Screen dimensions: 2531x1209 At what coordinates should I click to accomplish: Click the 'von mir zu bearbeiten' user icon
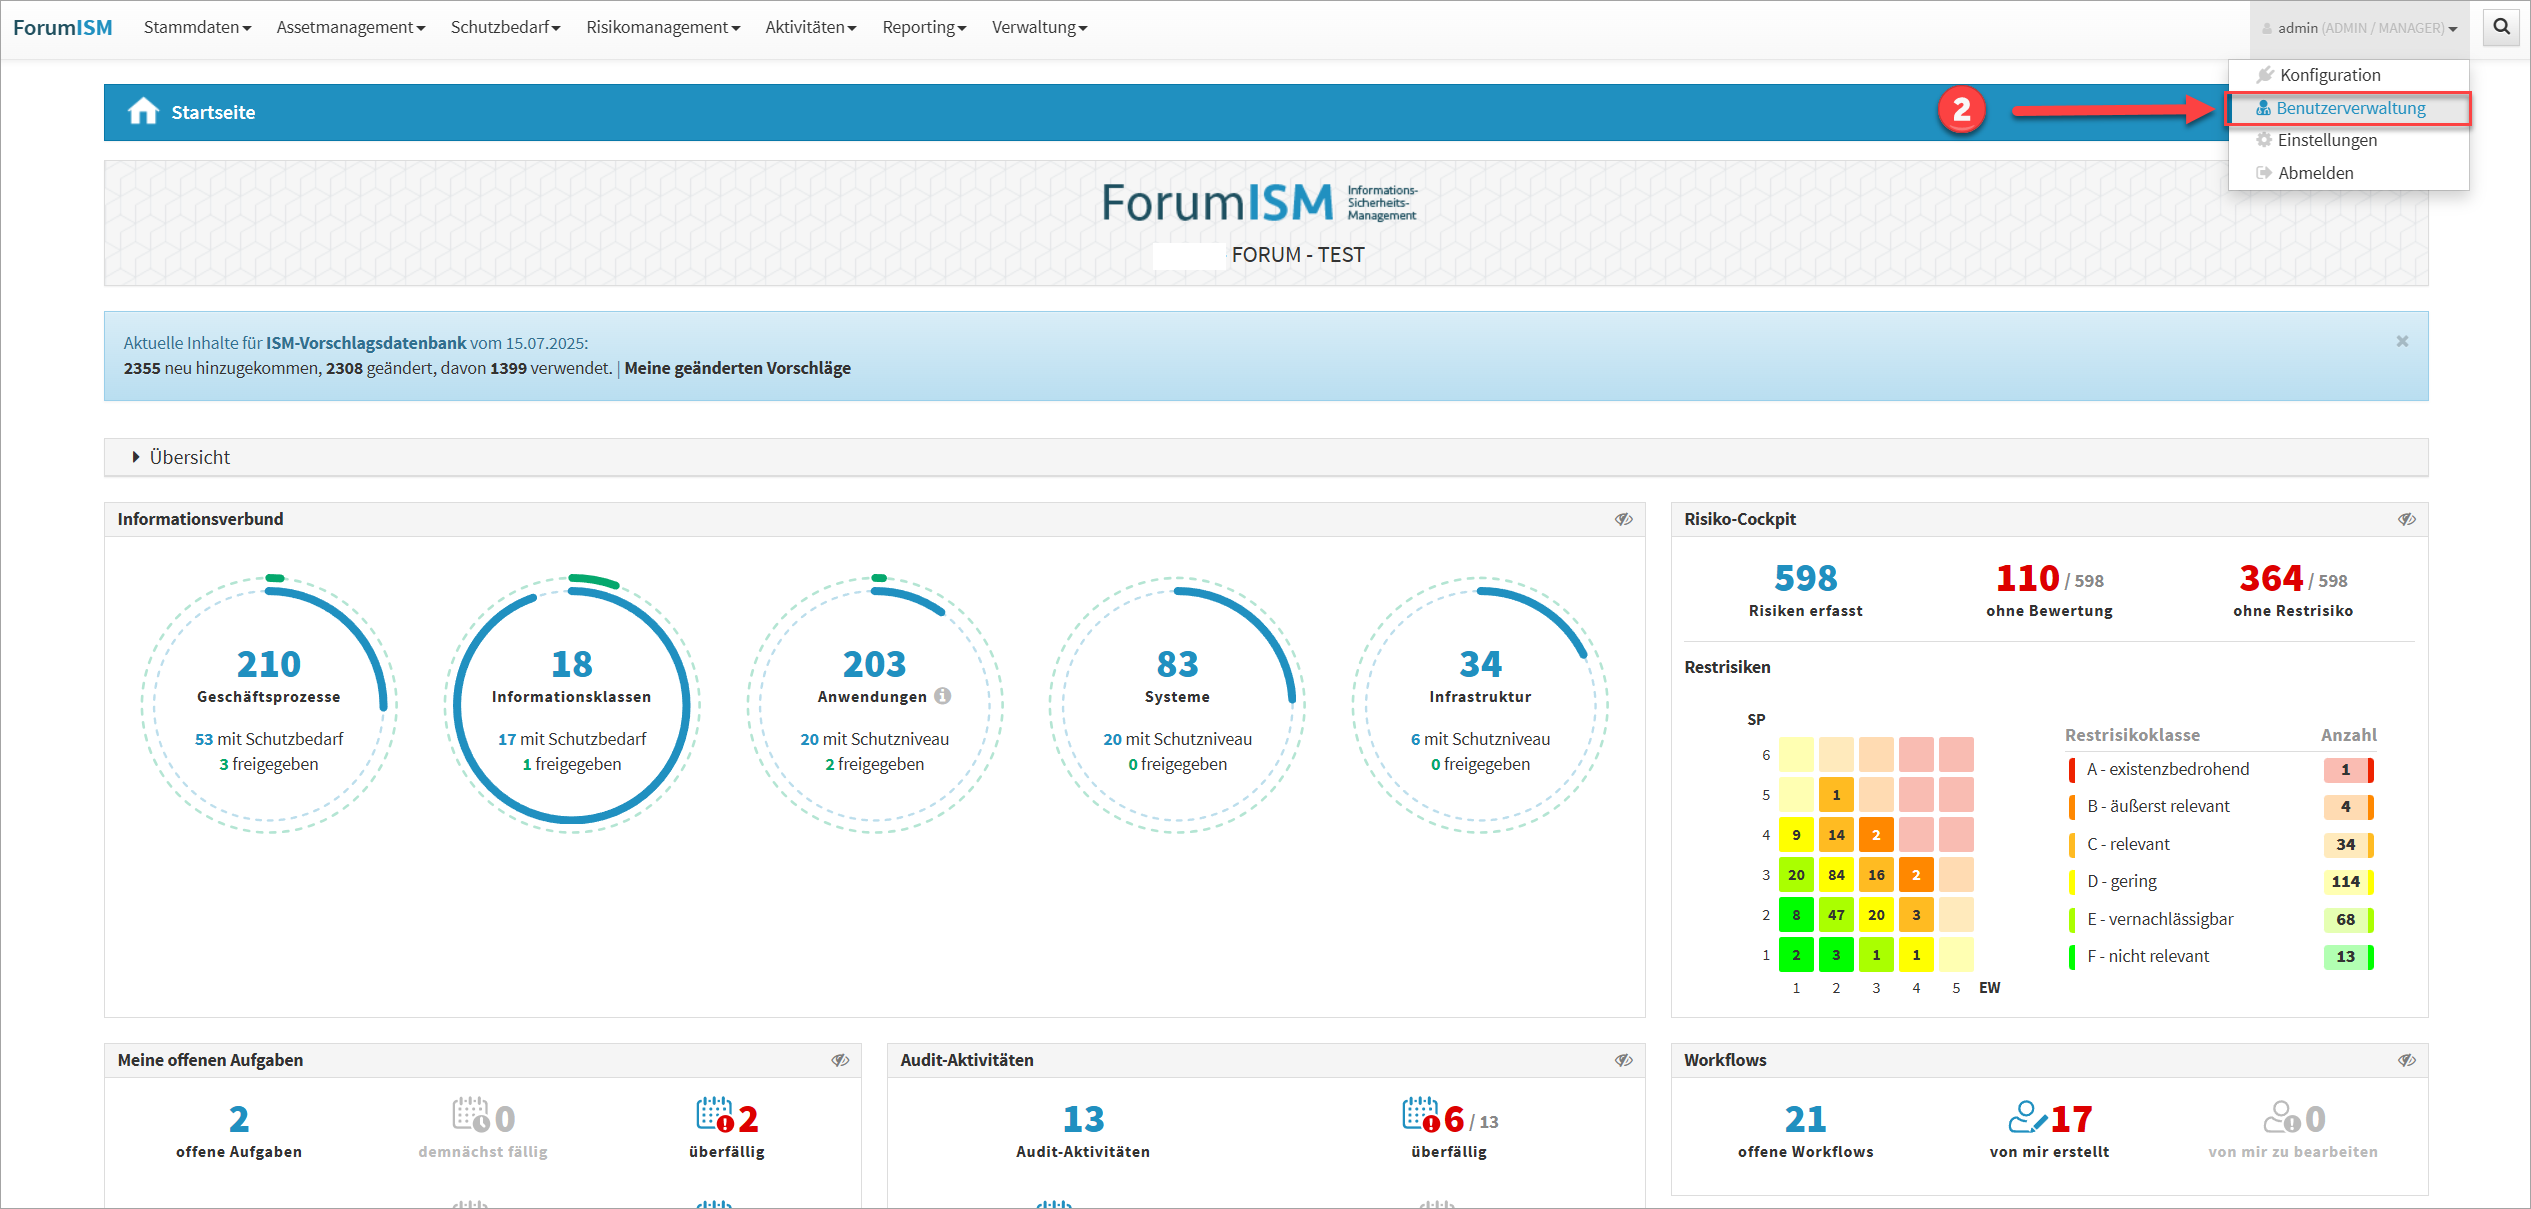pos(2282,1117)
